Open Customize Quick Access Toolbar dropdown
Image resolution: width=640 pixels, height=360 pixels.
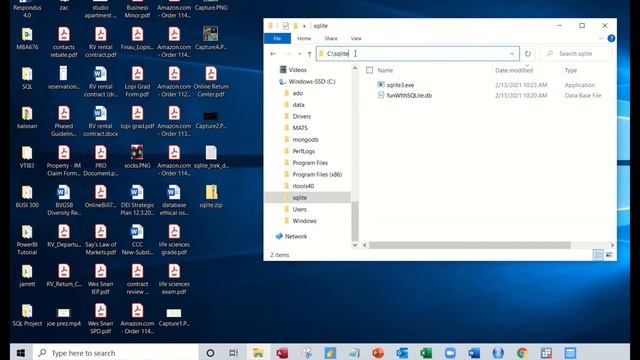304,26
